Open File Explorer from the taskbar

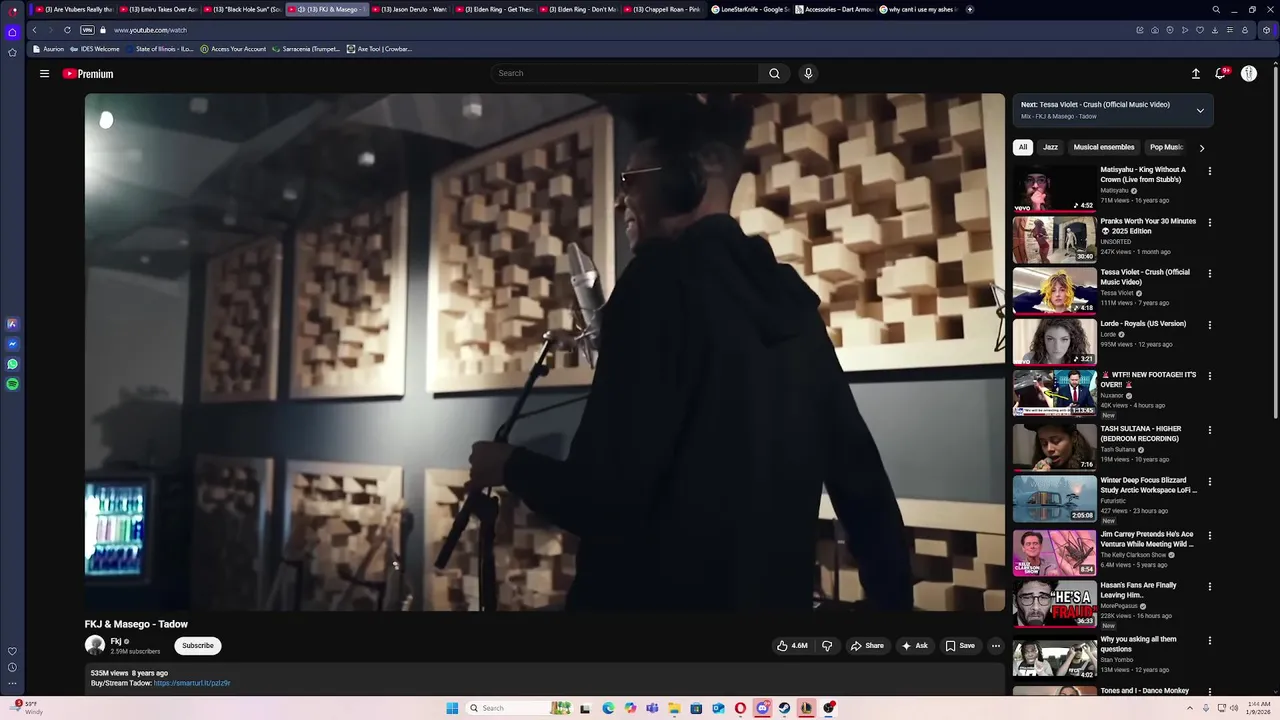(x=674, y=708)
